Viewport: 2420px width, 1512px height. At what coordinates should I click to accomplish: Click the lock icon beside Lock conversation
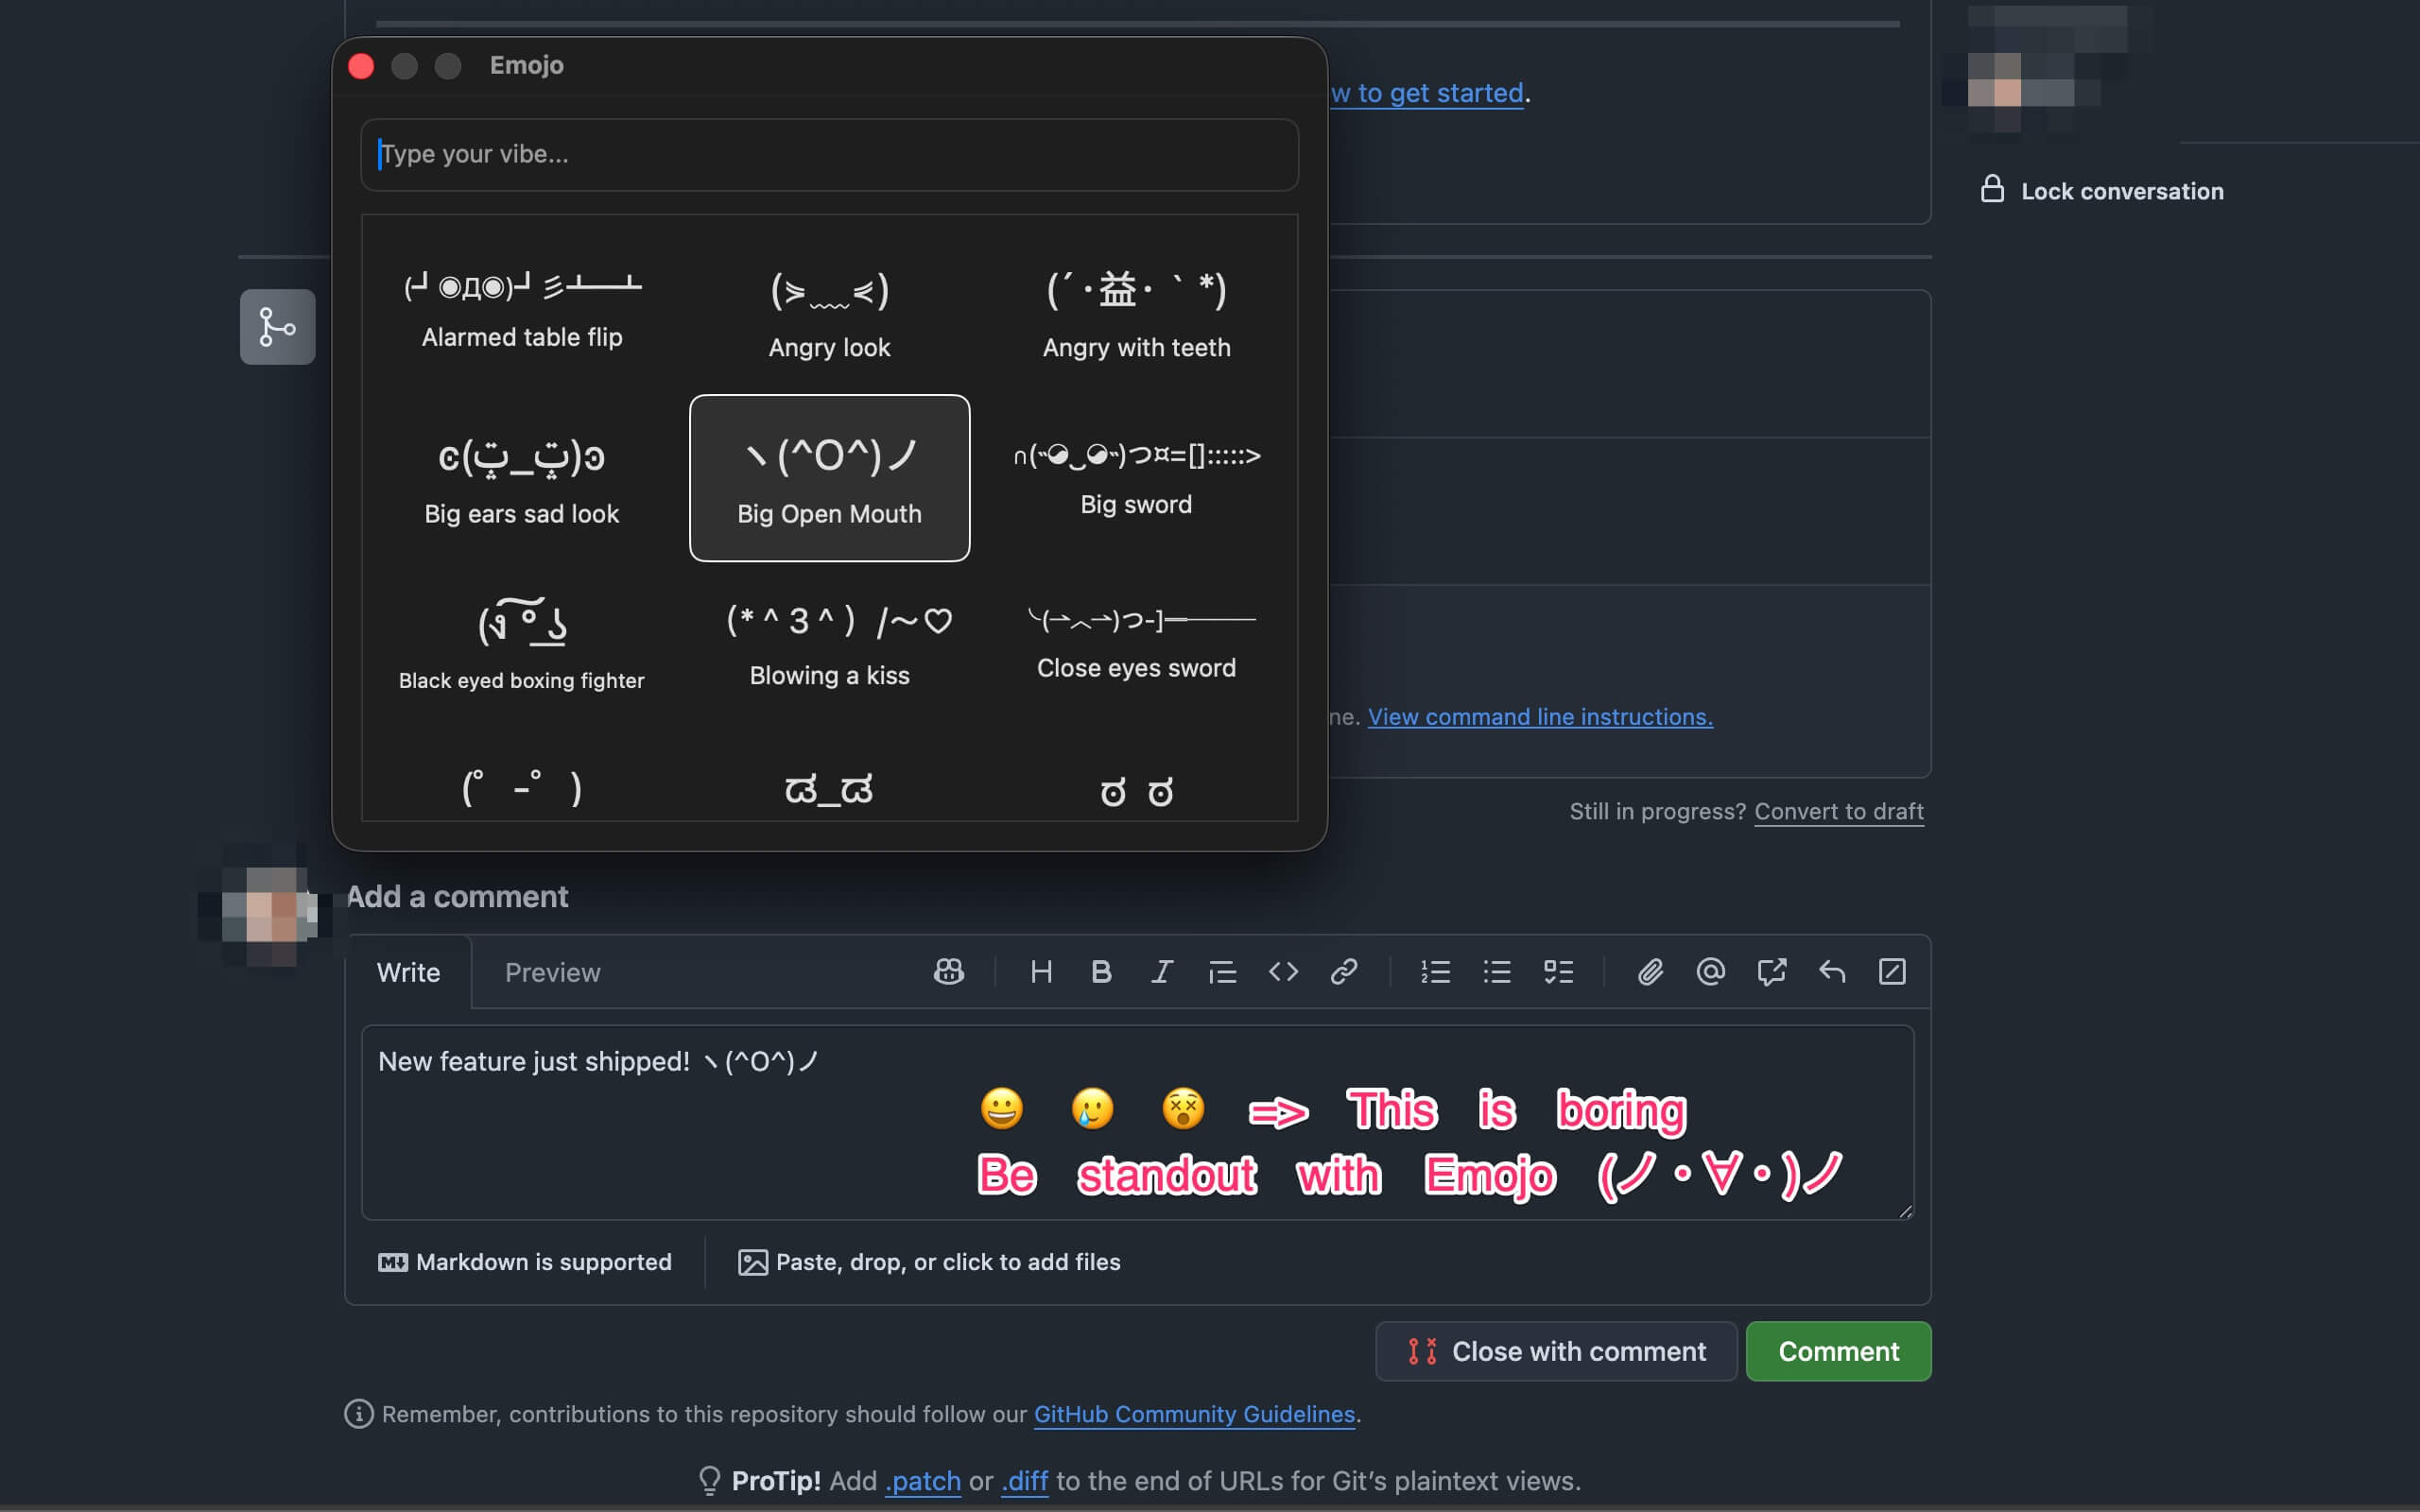point(1992,189)
